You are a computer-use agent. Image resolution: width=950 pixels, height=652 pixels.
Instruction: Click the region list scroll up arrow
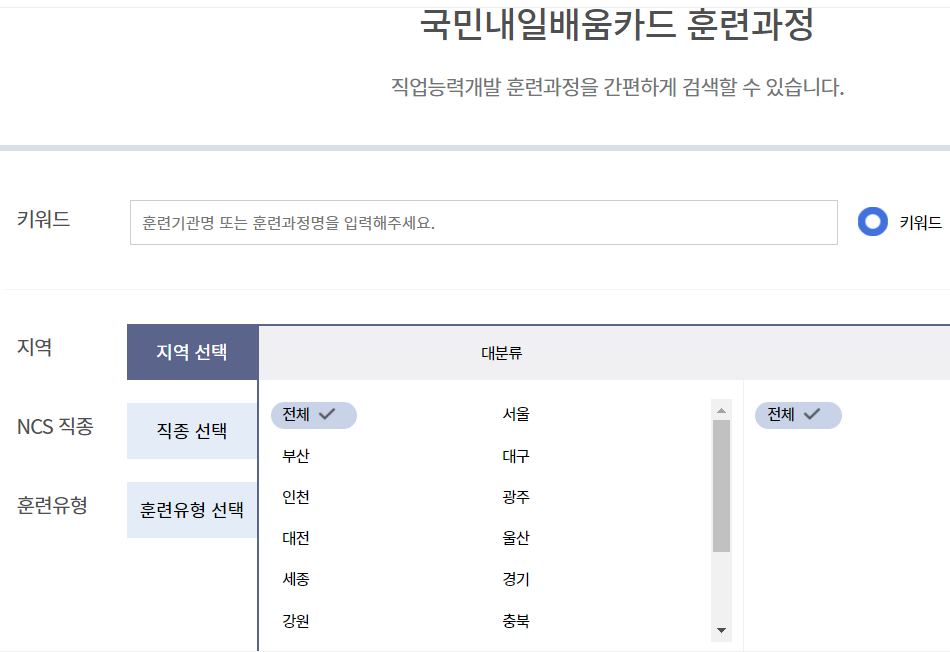click(721, 410)
